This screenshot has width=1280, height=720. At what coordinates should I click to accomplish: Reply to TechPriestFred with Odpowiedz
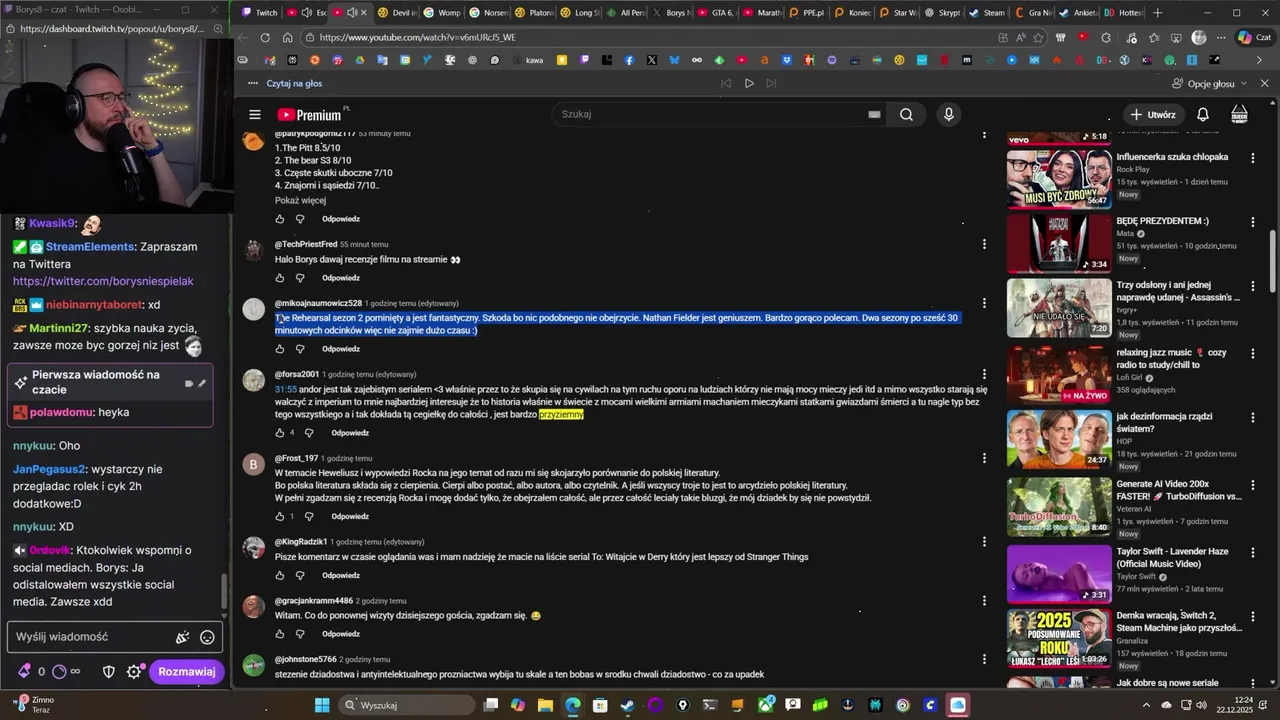341,278
